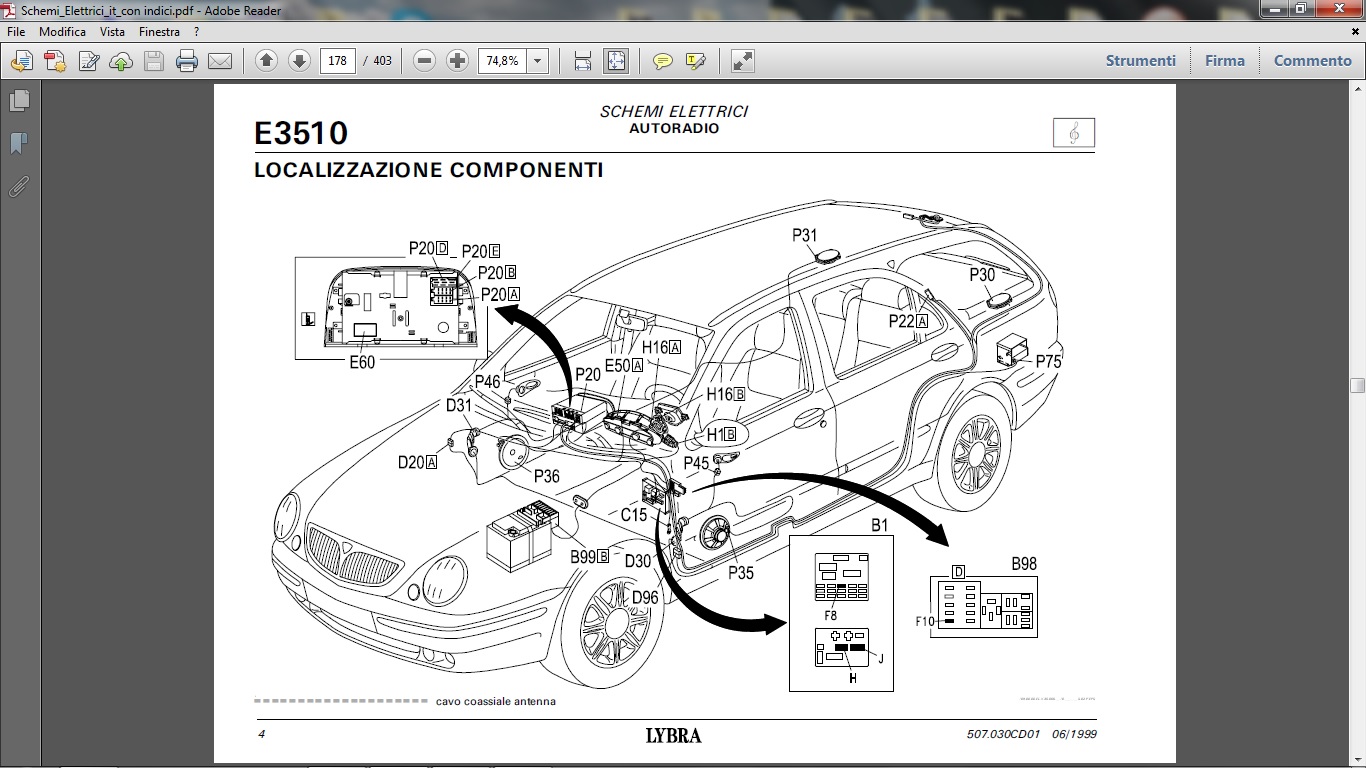The width and height of the screenshot is (1366, 768).
Task: Click the 'SCHEMI ELETTRICI' header text
Action: [674, 112]
